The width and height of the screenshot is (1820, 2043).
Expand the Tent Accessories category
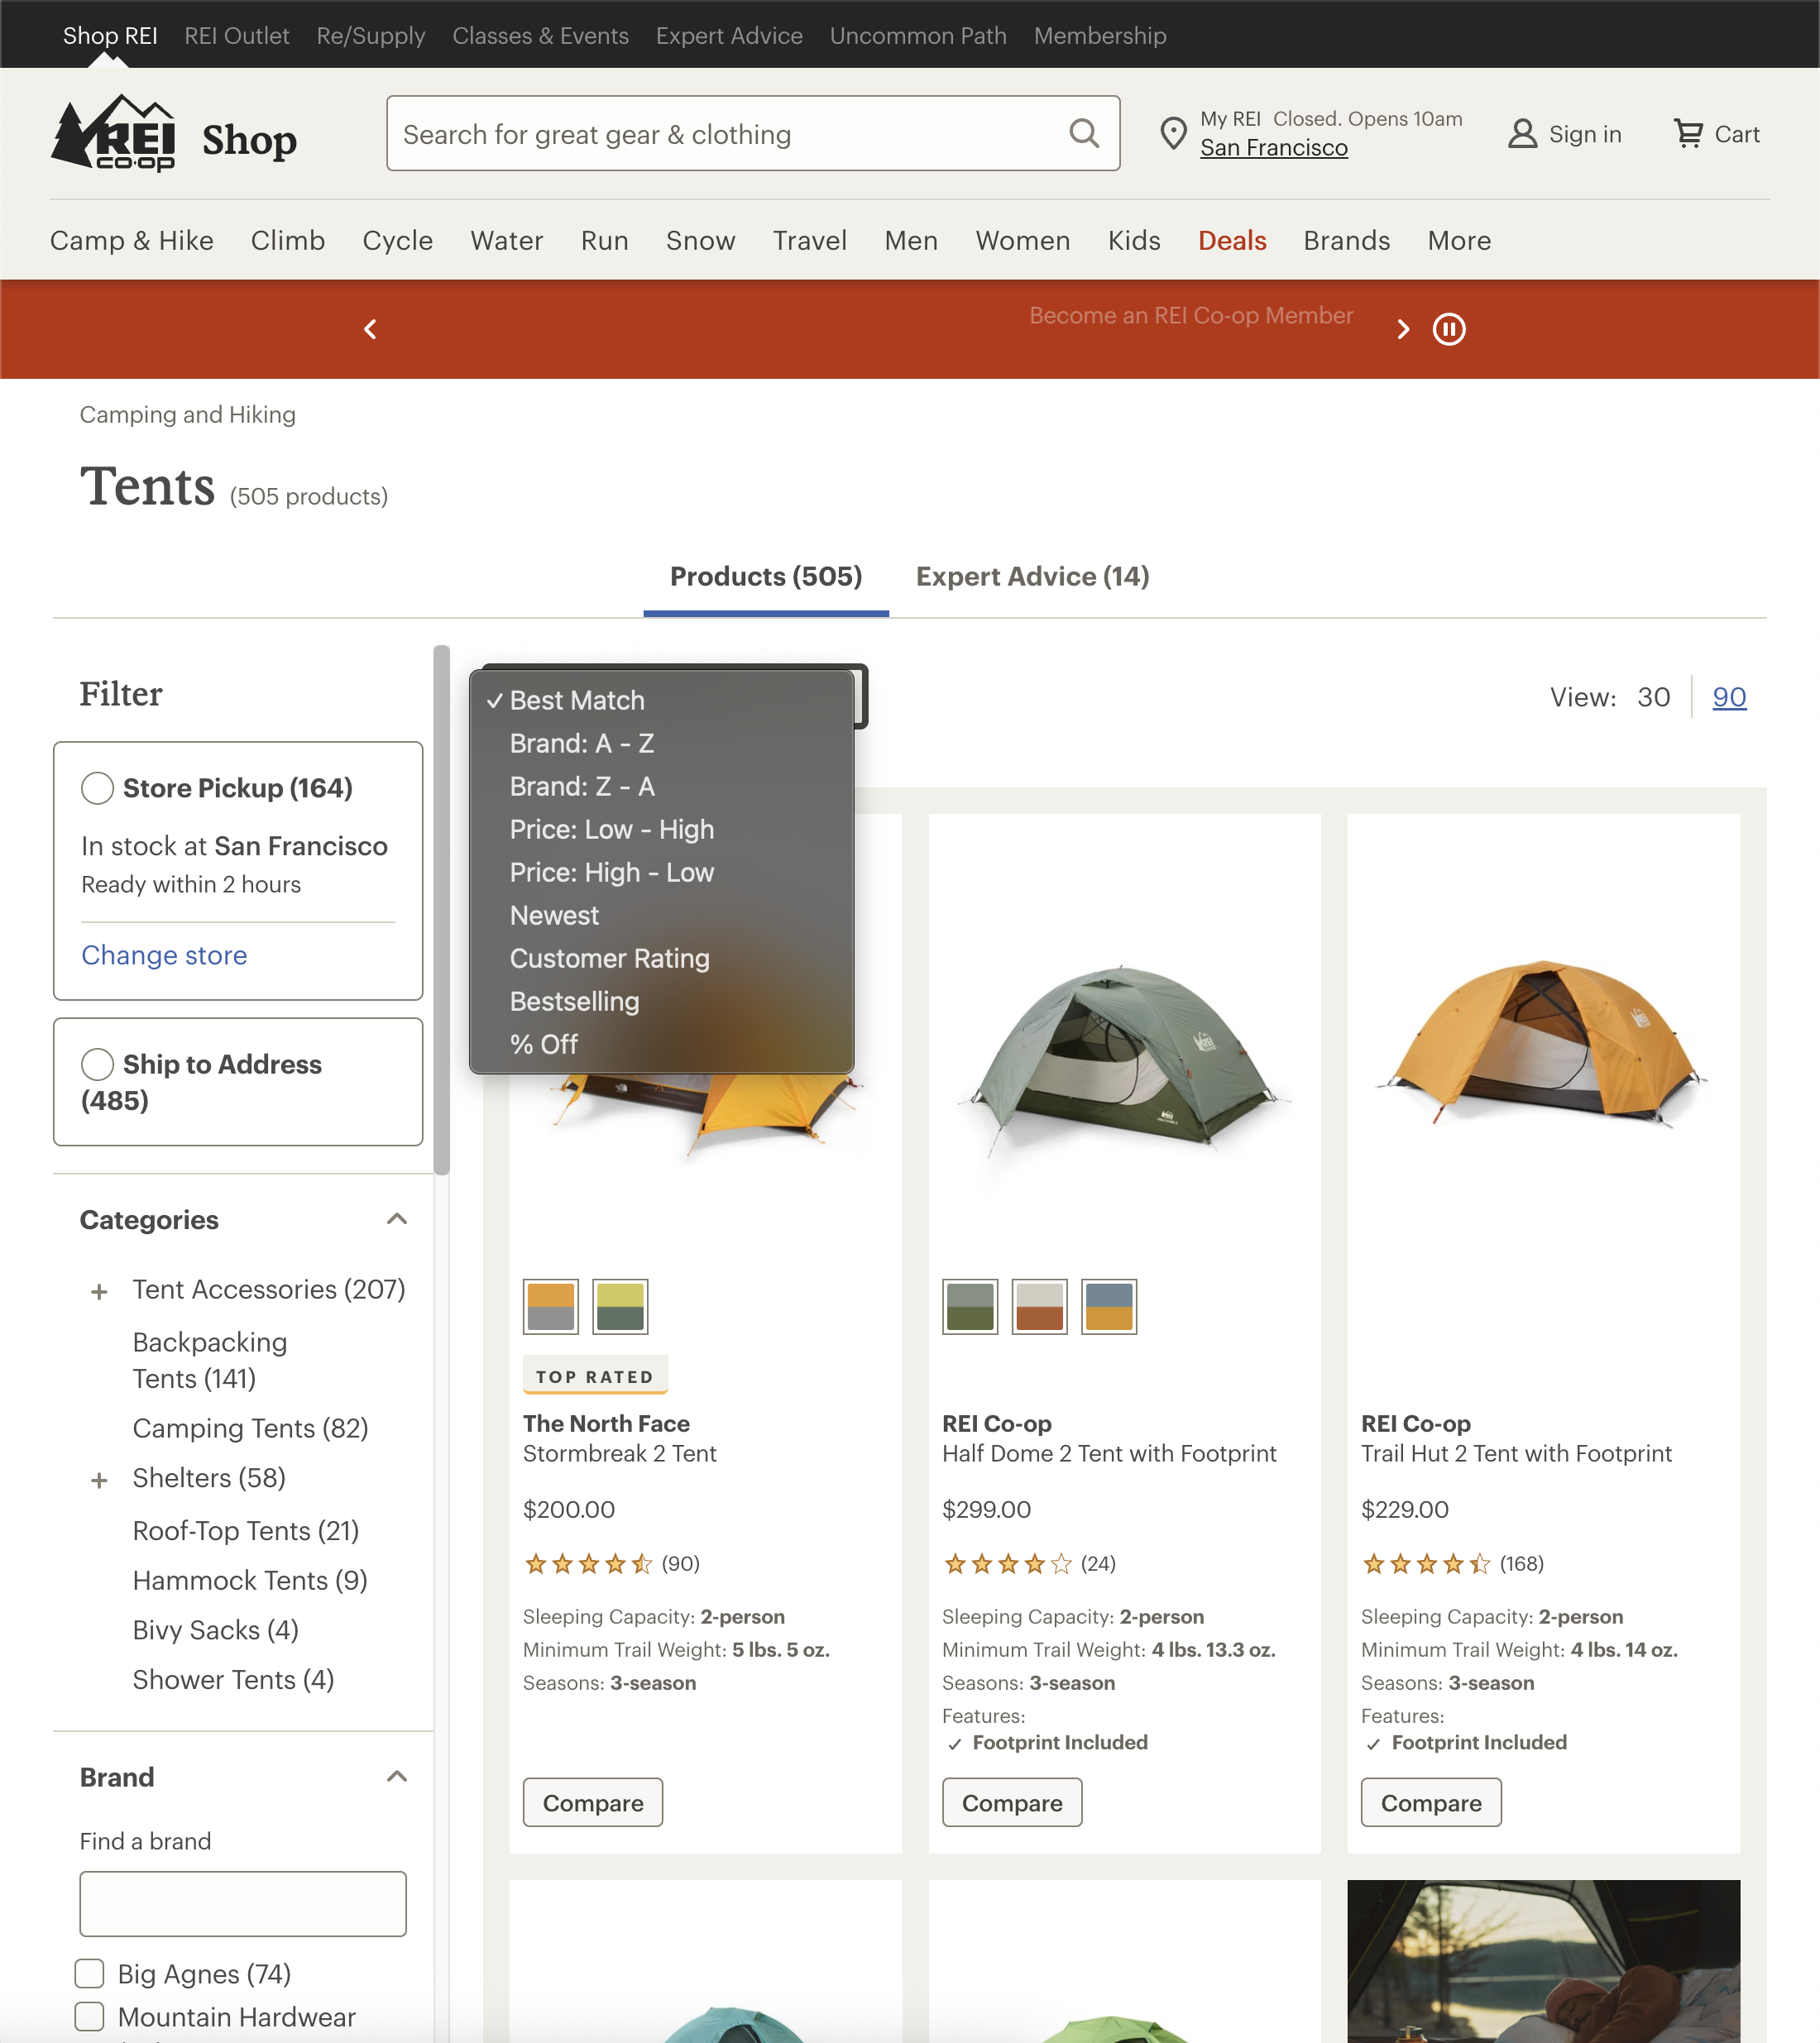[x=99, y=1290]
